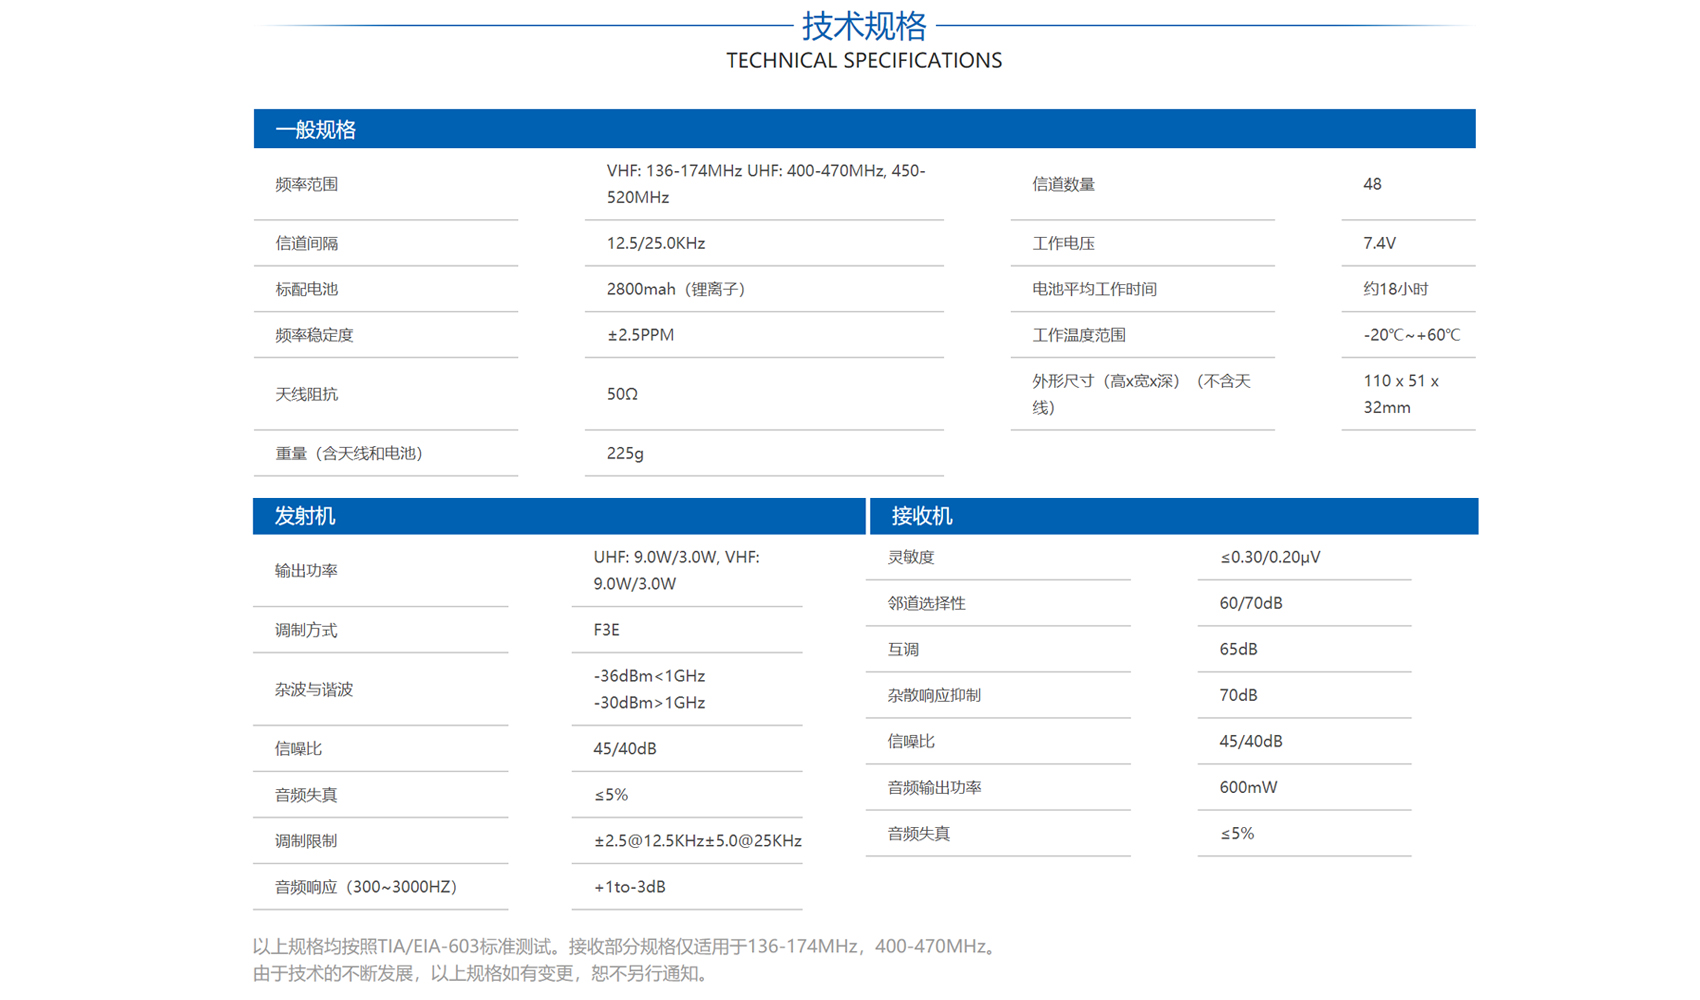Image resolution: width=1700 pixels, height=1000 pixels.
Task: Click the 频率范围 label
Action: click(307, 184)
